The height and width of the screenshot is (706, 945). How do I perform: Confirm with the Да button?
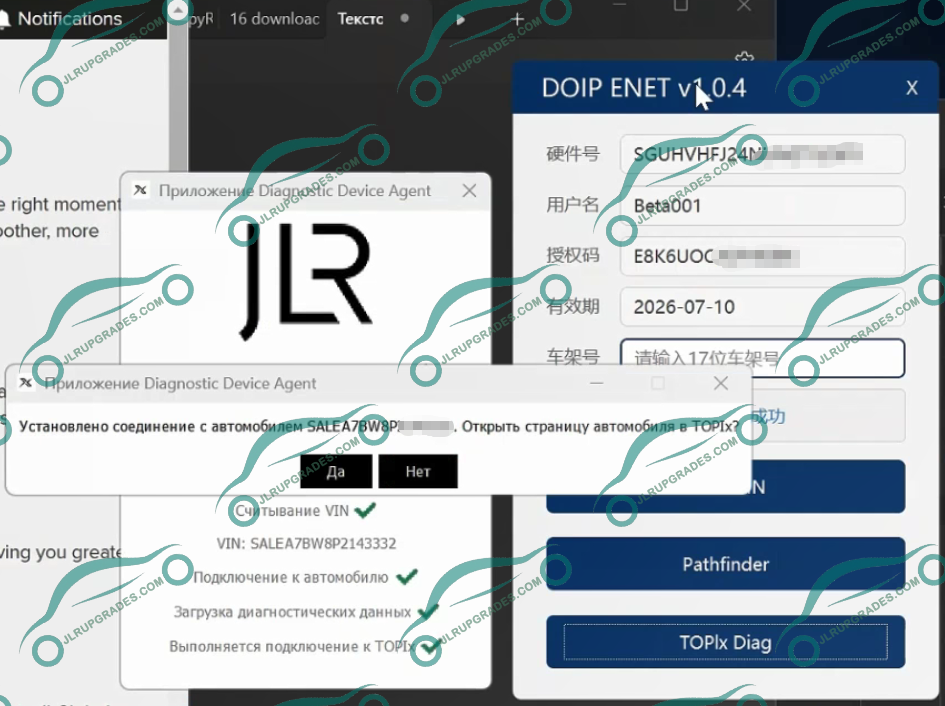pos(336,471)
